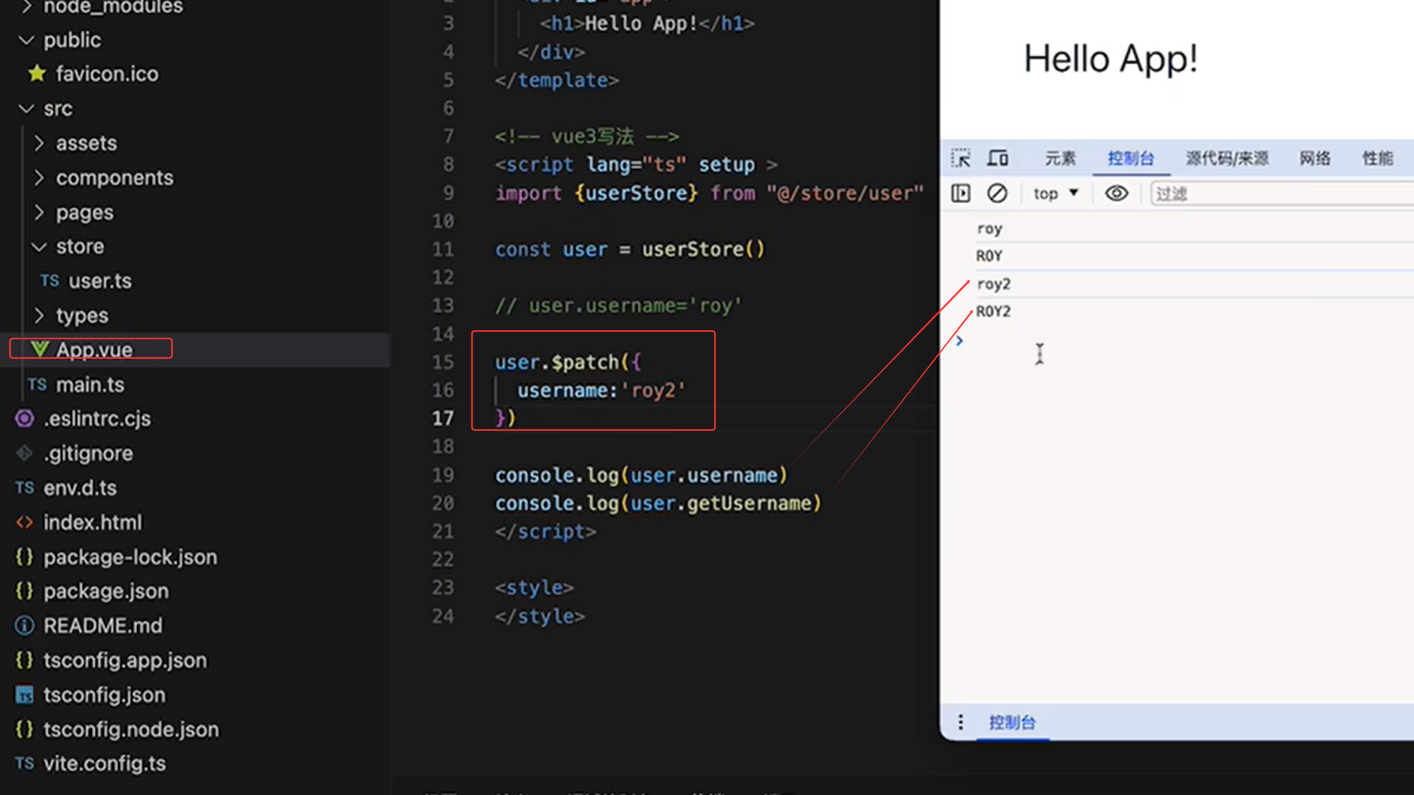Place cursor on user.$patch({ code line

click(568, 362)
